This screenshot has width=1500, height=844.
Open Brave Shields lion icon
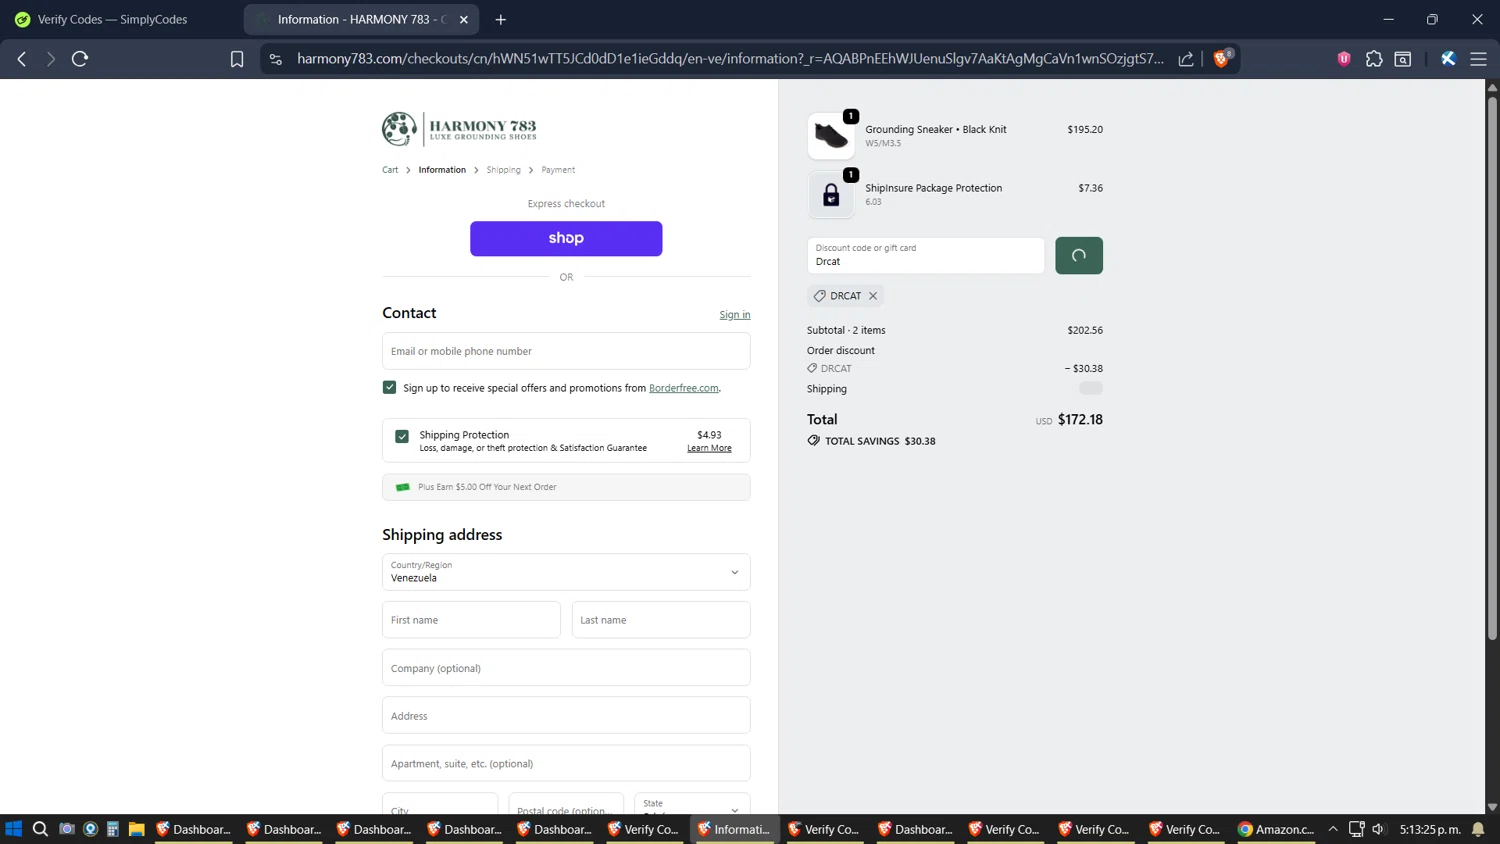[x=1222, y=58]
